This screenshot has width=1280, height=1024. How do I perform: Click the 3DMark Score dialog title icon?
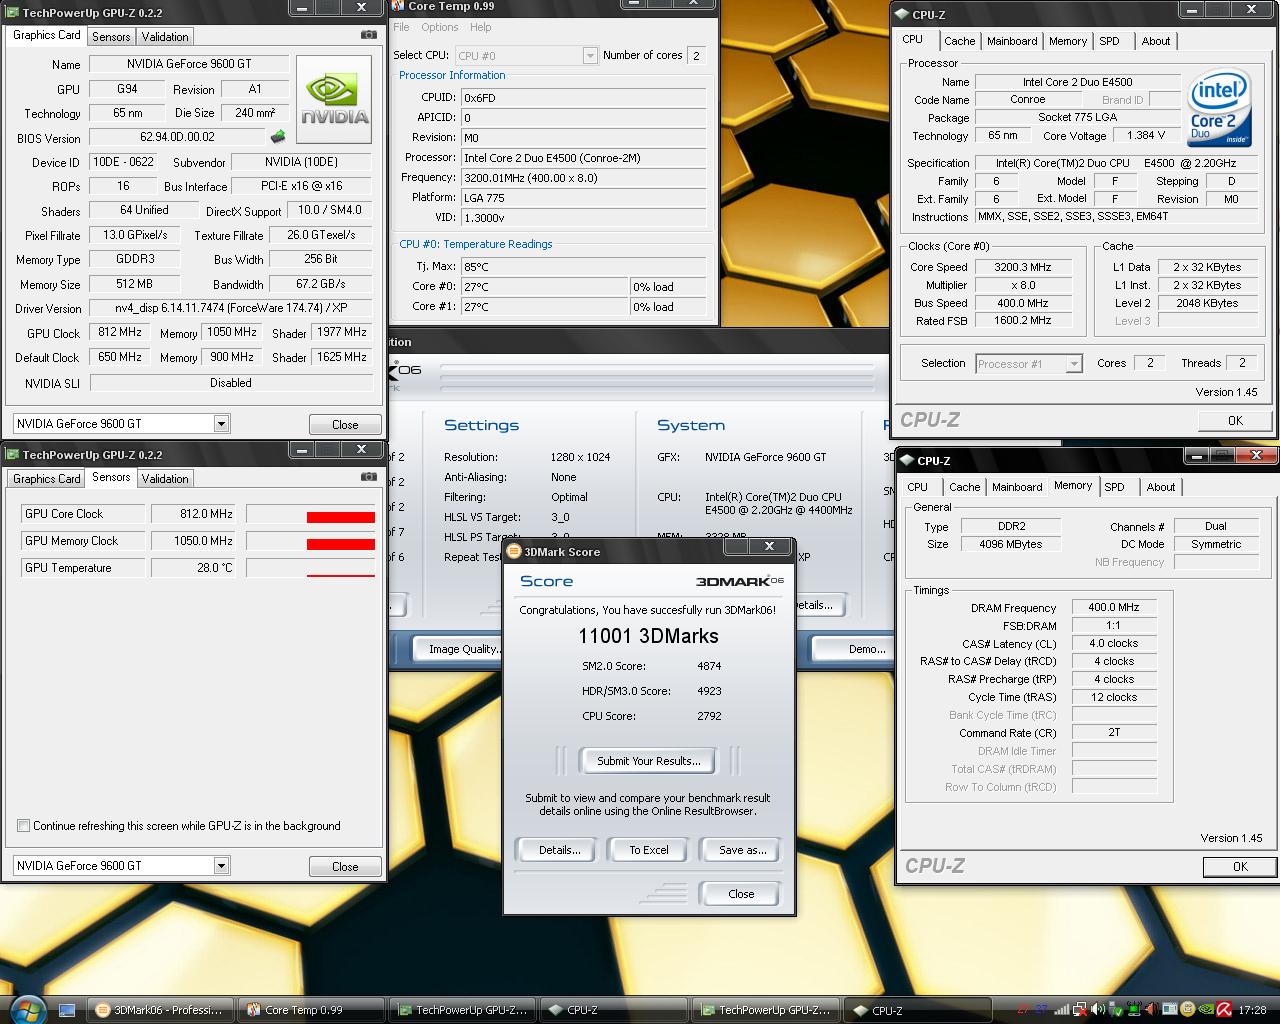[x=514, y=551]
